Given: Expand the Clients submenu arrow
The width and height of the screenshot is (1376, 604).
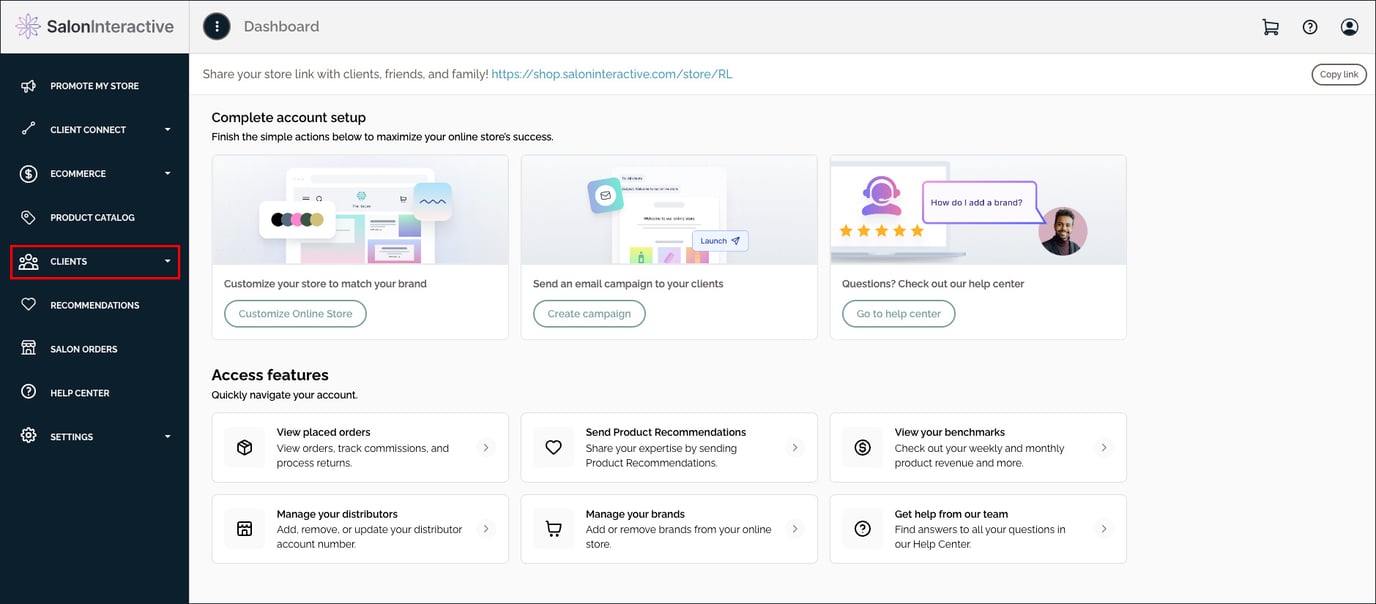Looking at the screenshot, I should [x=167, y=262].
